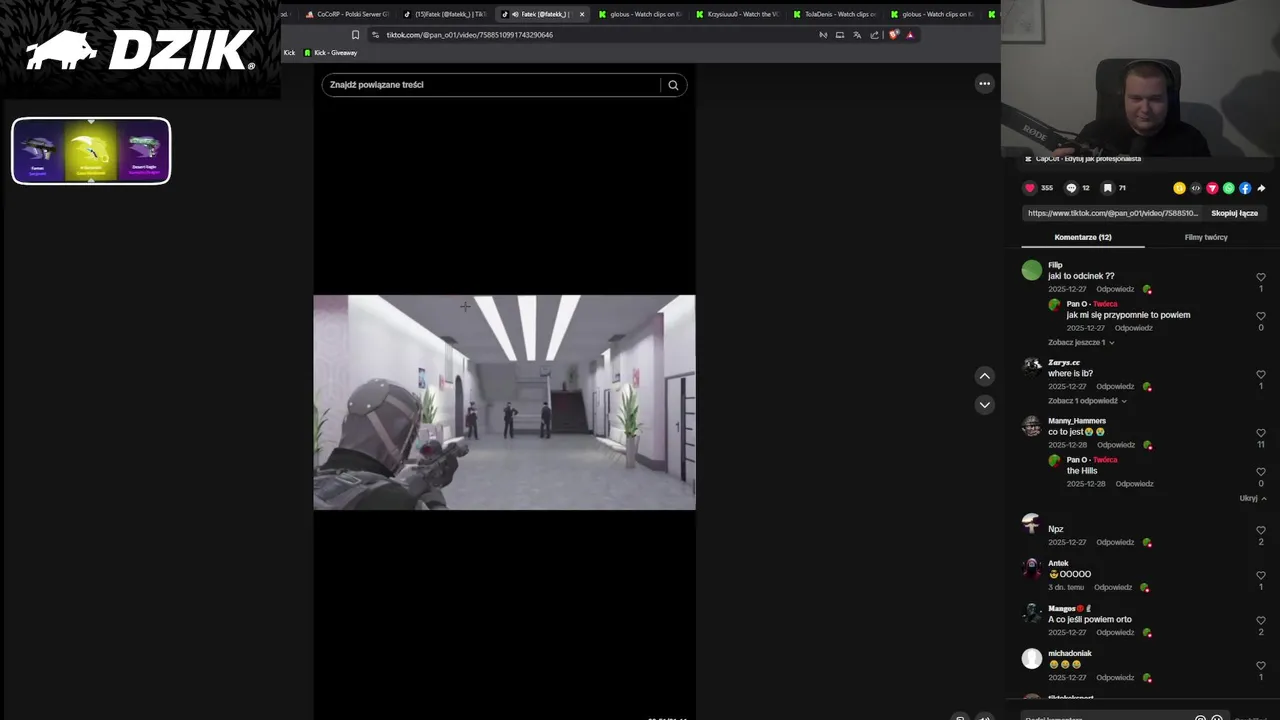The height and width of the screenshot is (720, 1280).
Task: Open the three-dot more options menu
Action: click(x=984, y=84)
